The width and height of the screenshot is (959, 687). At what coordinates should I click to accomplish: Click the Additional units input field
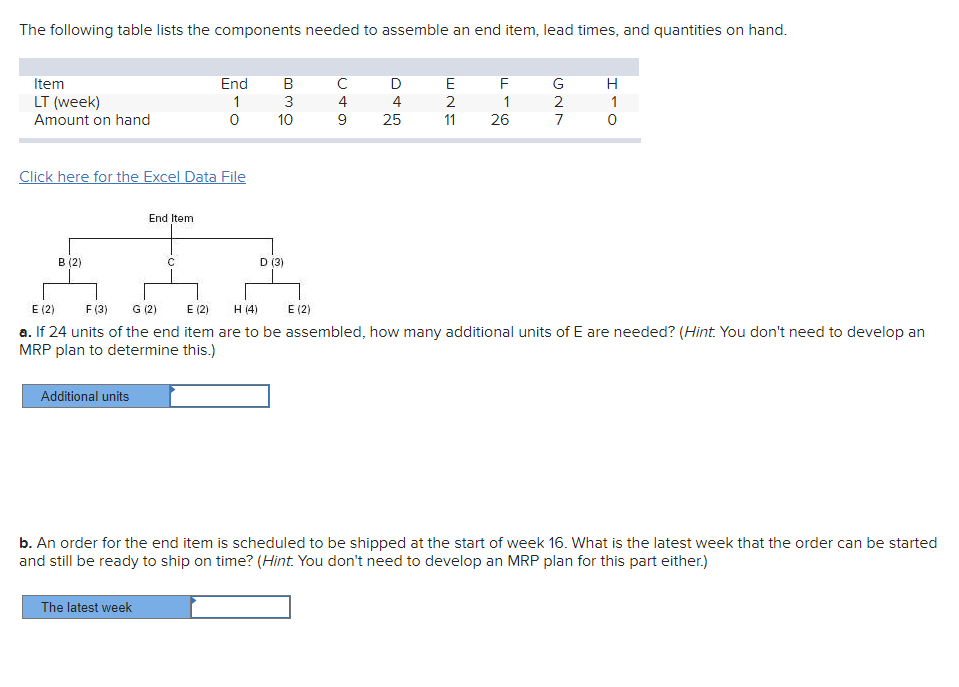coord(220,396)
